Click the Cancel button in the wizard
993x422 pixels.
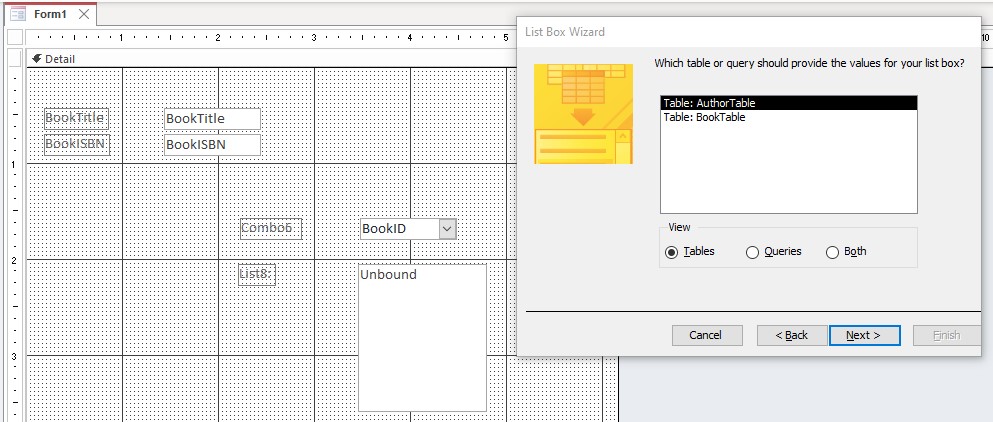point(705,335)
